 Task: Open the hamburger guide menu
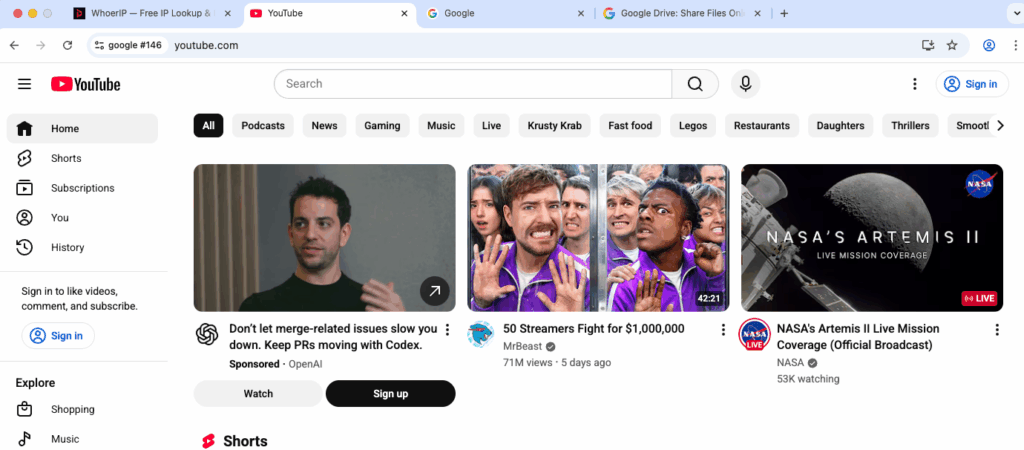coord(24,84)
